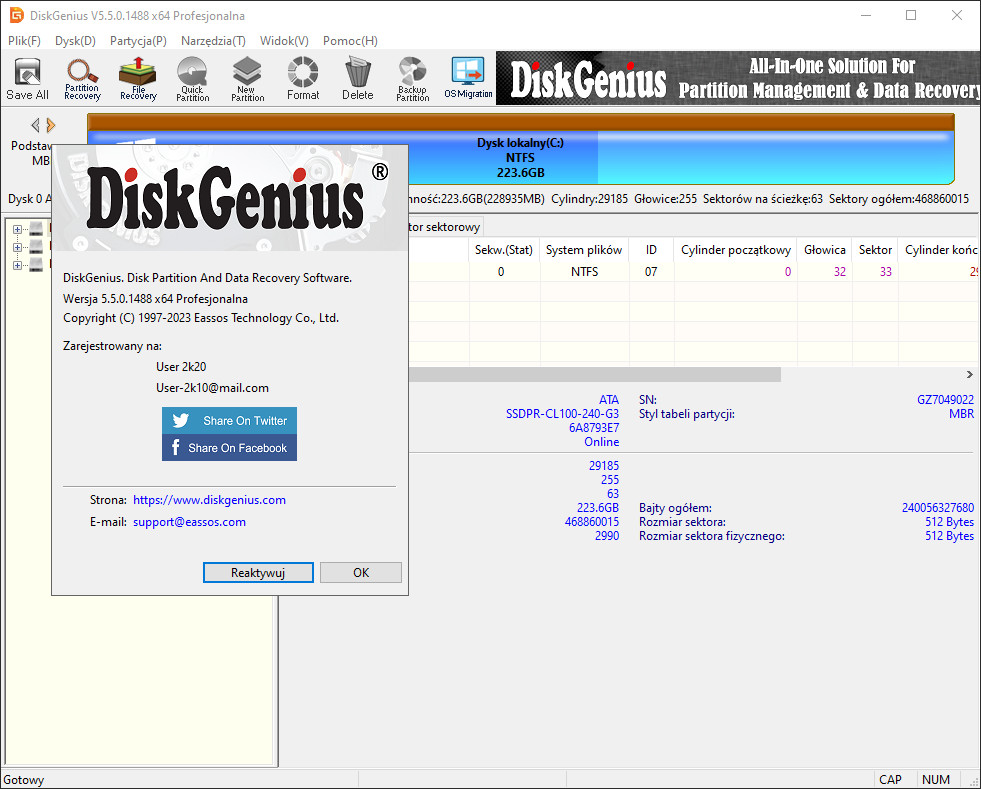
Task: Click Share On Facebook button
Action: point(229,447)
